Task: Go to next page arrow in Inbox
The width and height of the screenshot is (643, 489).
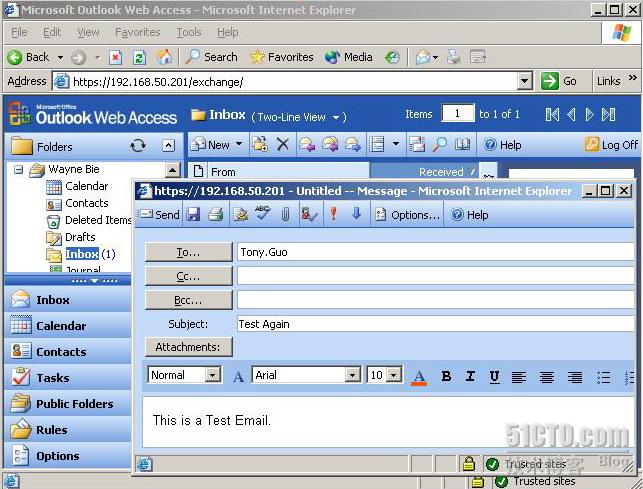Action: (589, 114)
